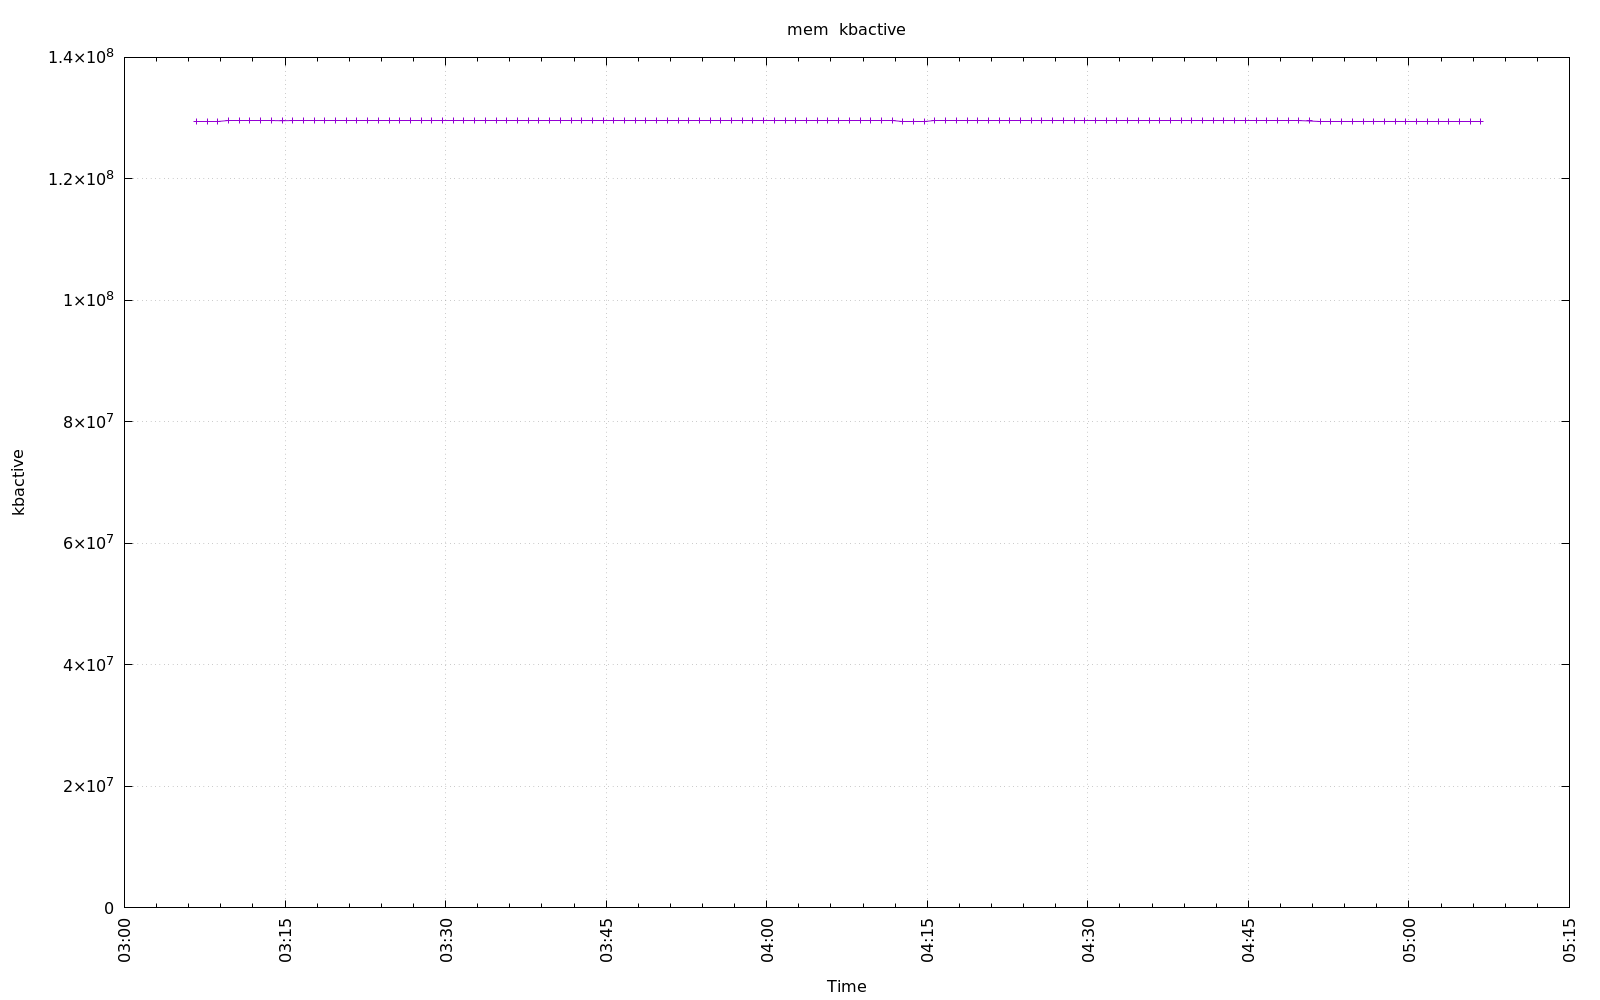Select the 04:15 time tick label
Viewport: 1600px width, 1000px height.
coord(927,941)
